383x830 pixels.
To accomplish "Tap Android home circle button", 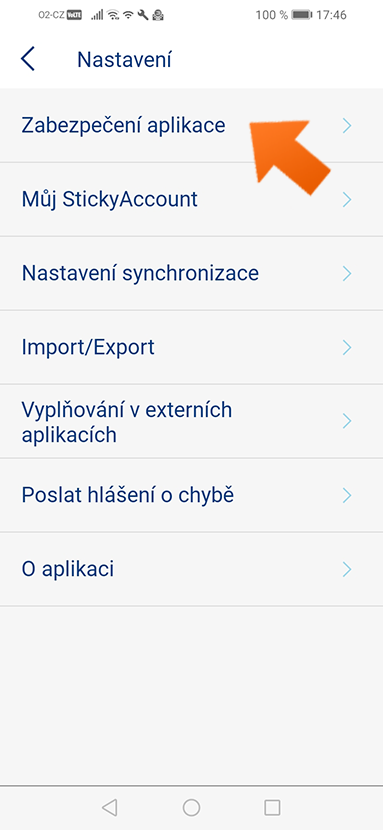I will pos(191,807).
